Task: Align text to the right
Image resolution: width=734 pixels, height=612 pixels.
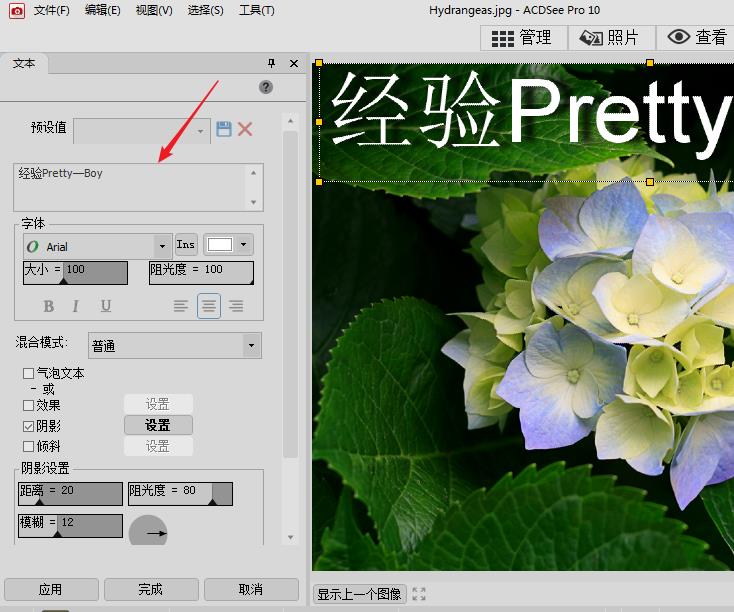Action: pyautogui.click(x=236, y=306)
